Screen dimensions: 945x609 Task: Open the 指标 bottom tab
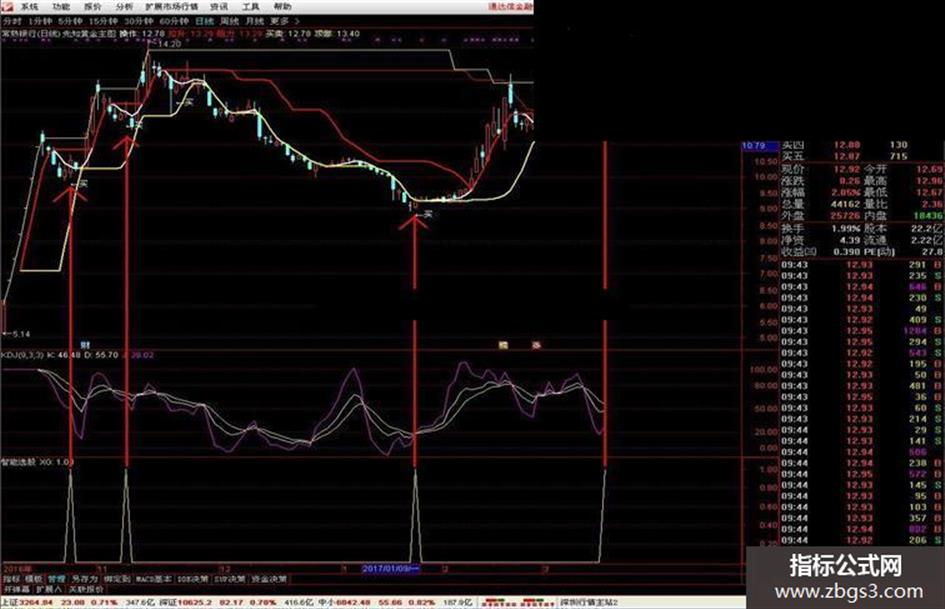(11, 579)
